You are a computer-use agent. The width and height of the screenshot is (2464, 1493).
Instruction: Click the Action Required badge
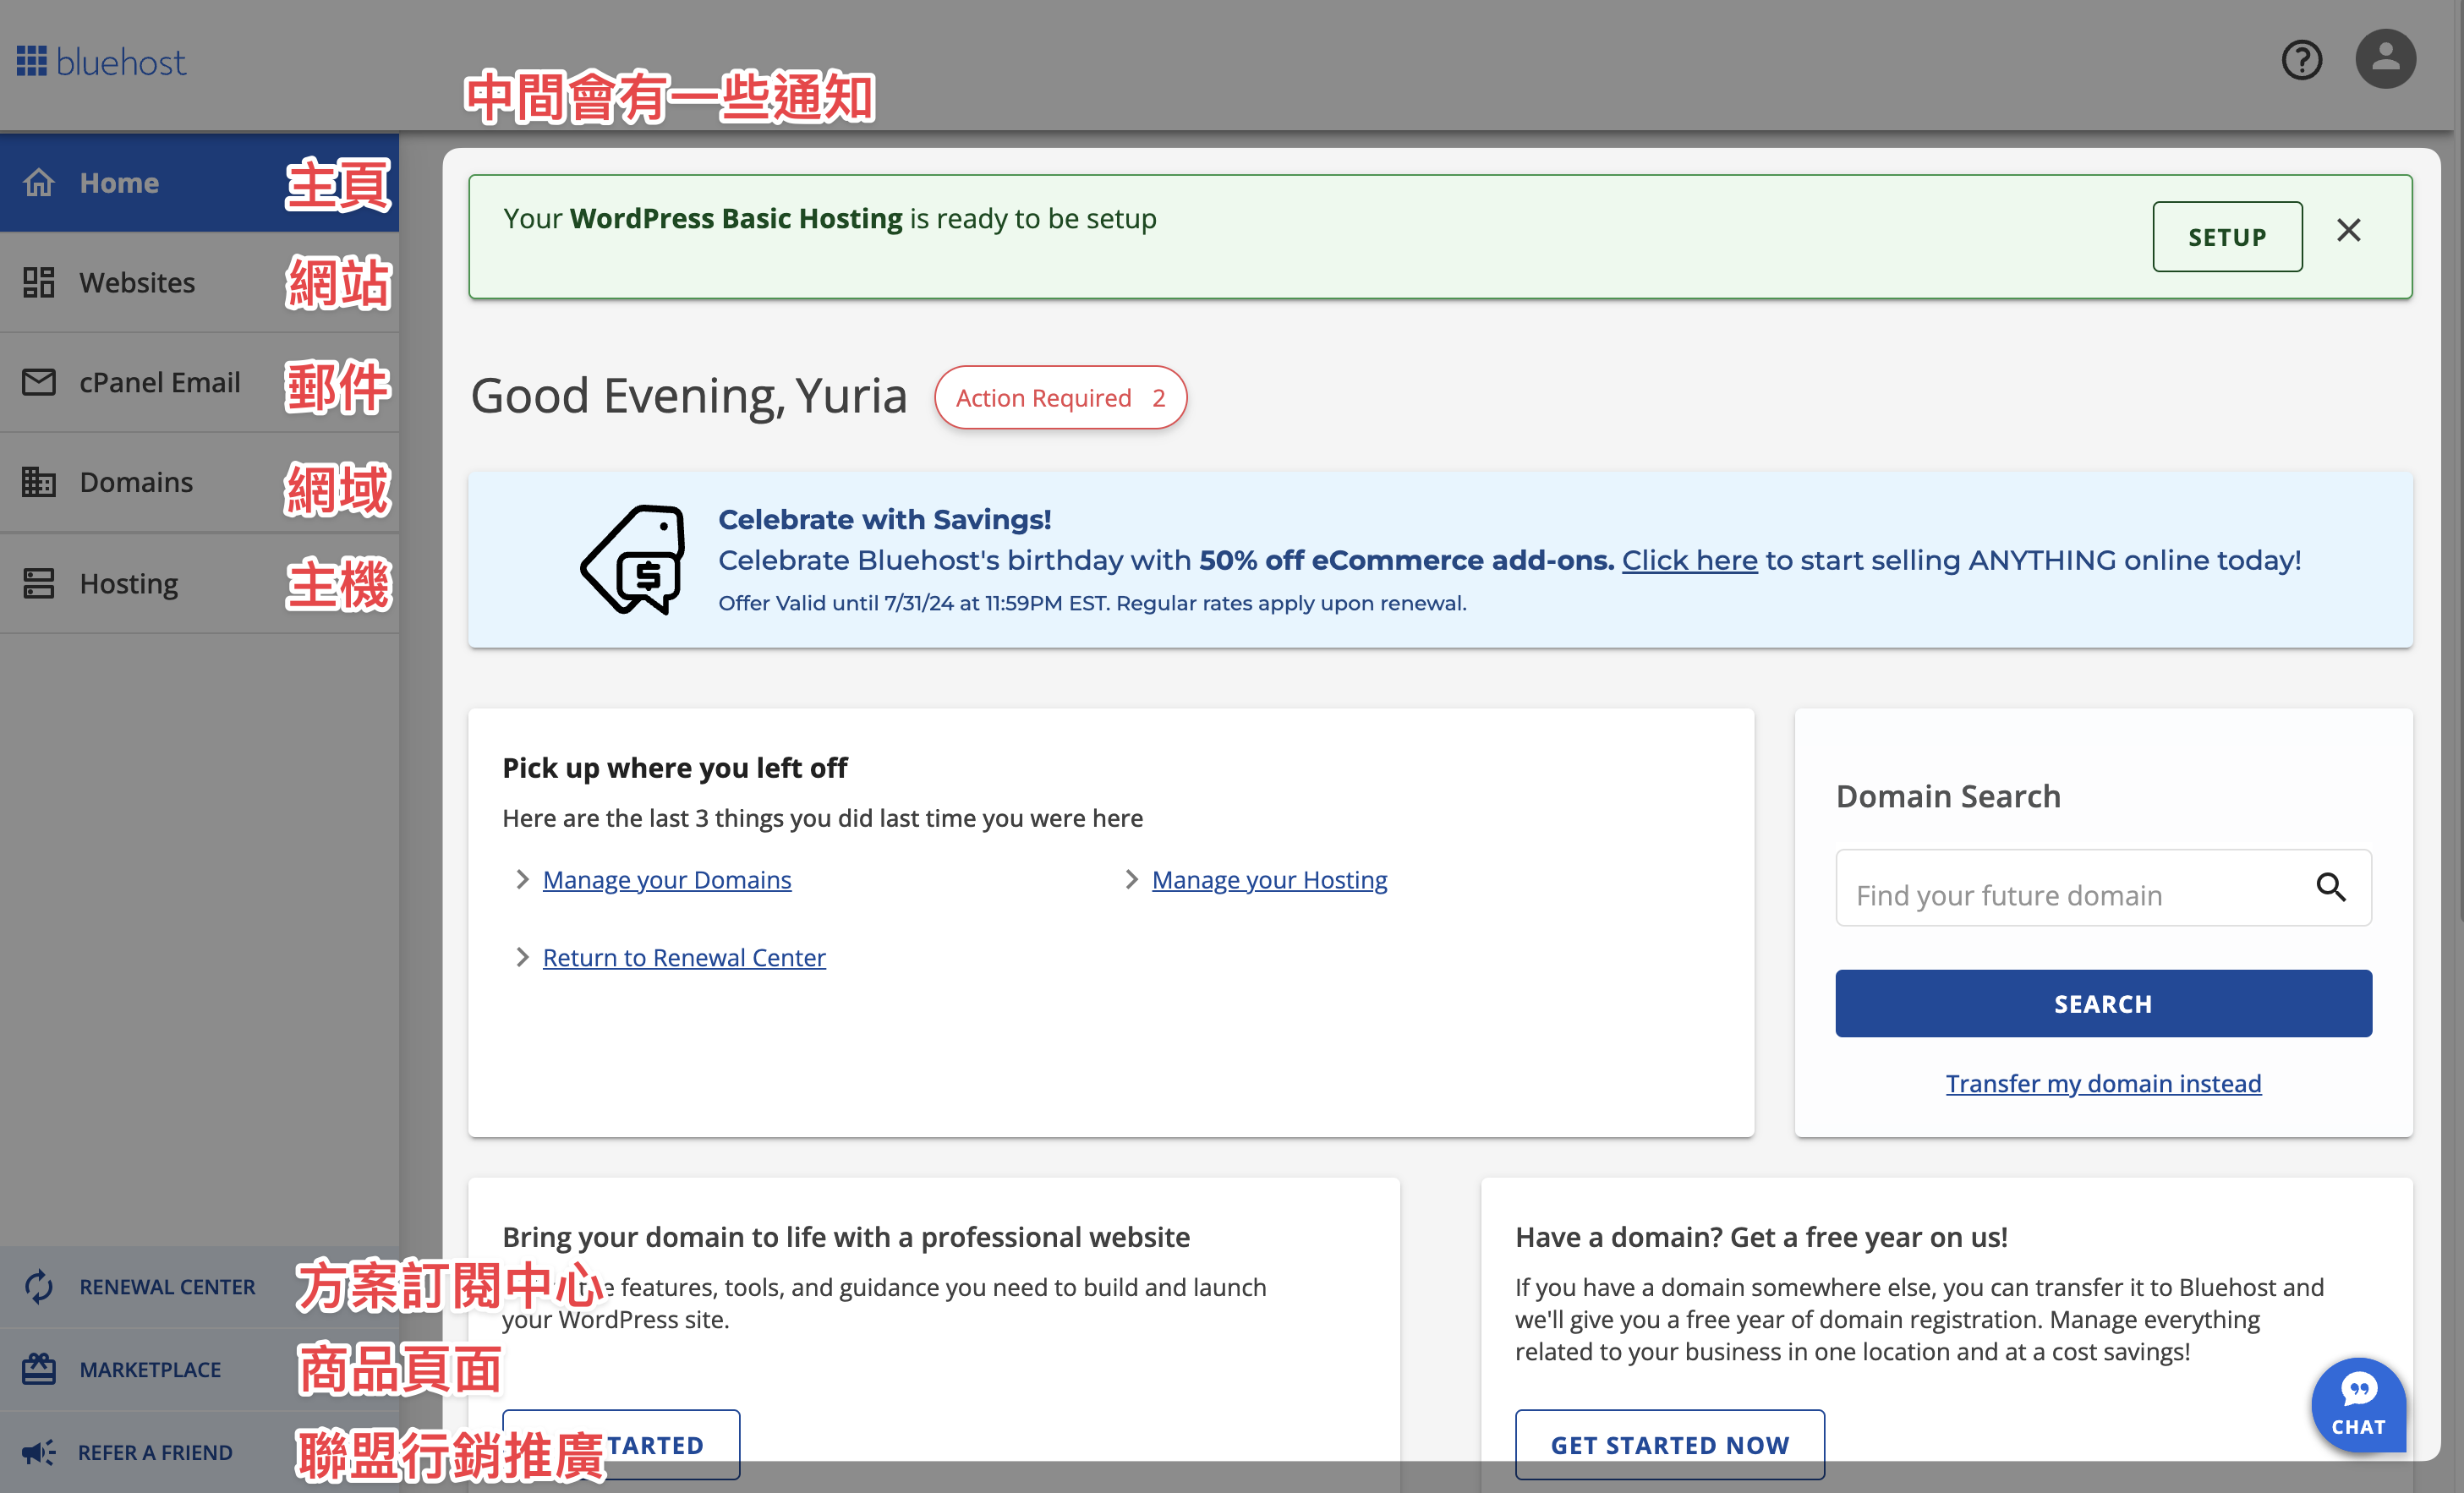(1060, 398)
